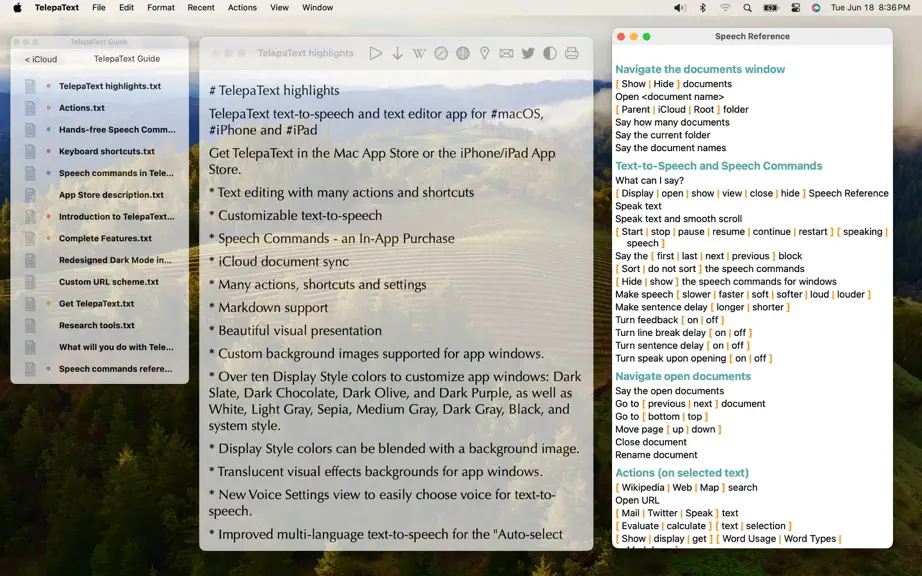This screenshot has width=922, height=576.
Task: Open the Format menu
Action: pos(161,8)
